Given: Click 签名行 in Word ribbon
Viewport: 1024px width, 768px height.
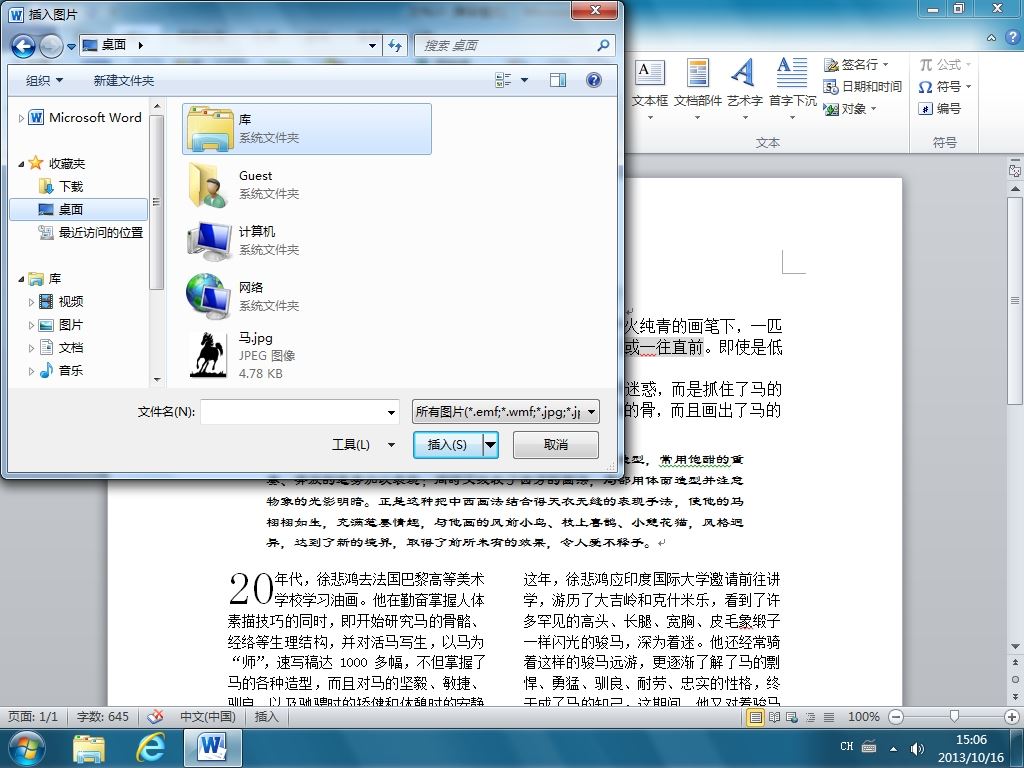Looking at the screenshot, I should (856, 65).
